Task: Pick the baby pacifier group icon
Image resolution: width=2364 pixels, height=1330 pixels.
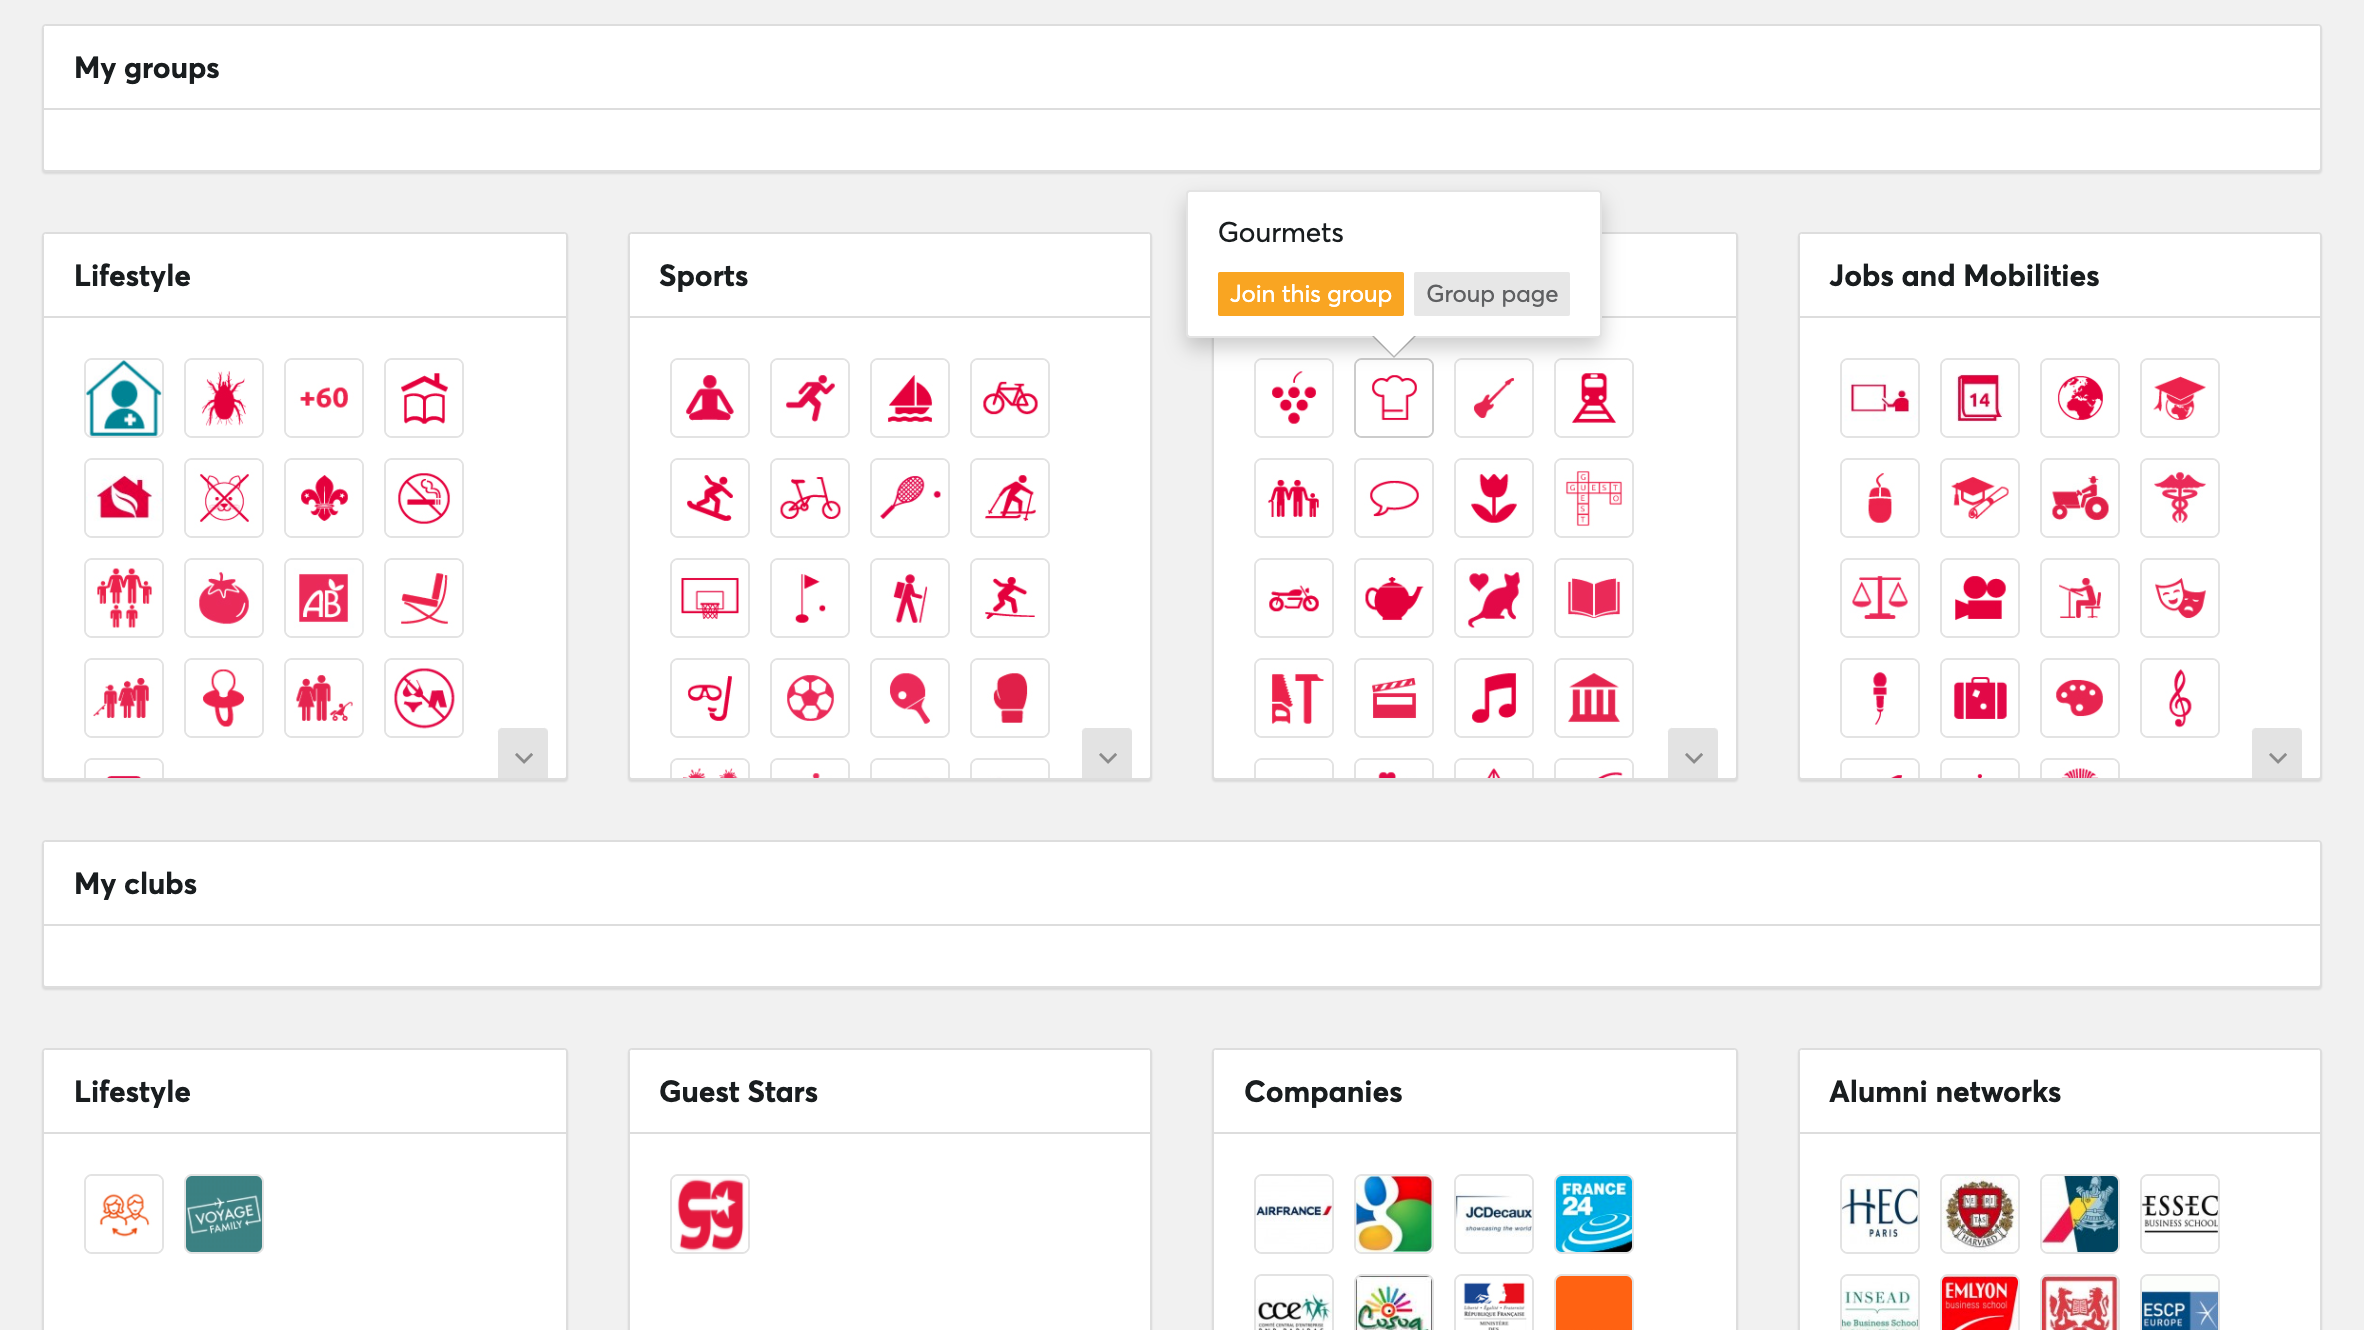Action: pyautogui.click(x=224, y=698)
